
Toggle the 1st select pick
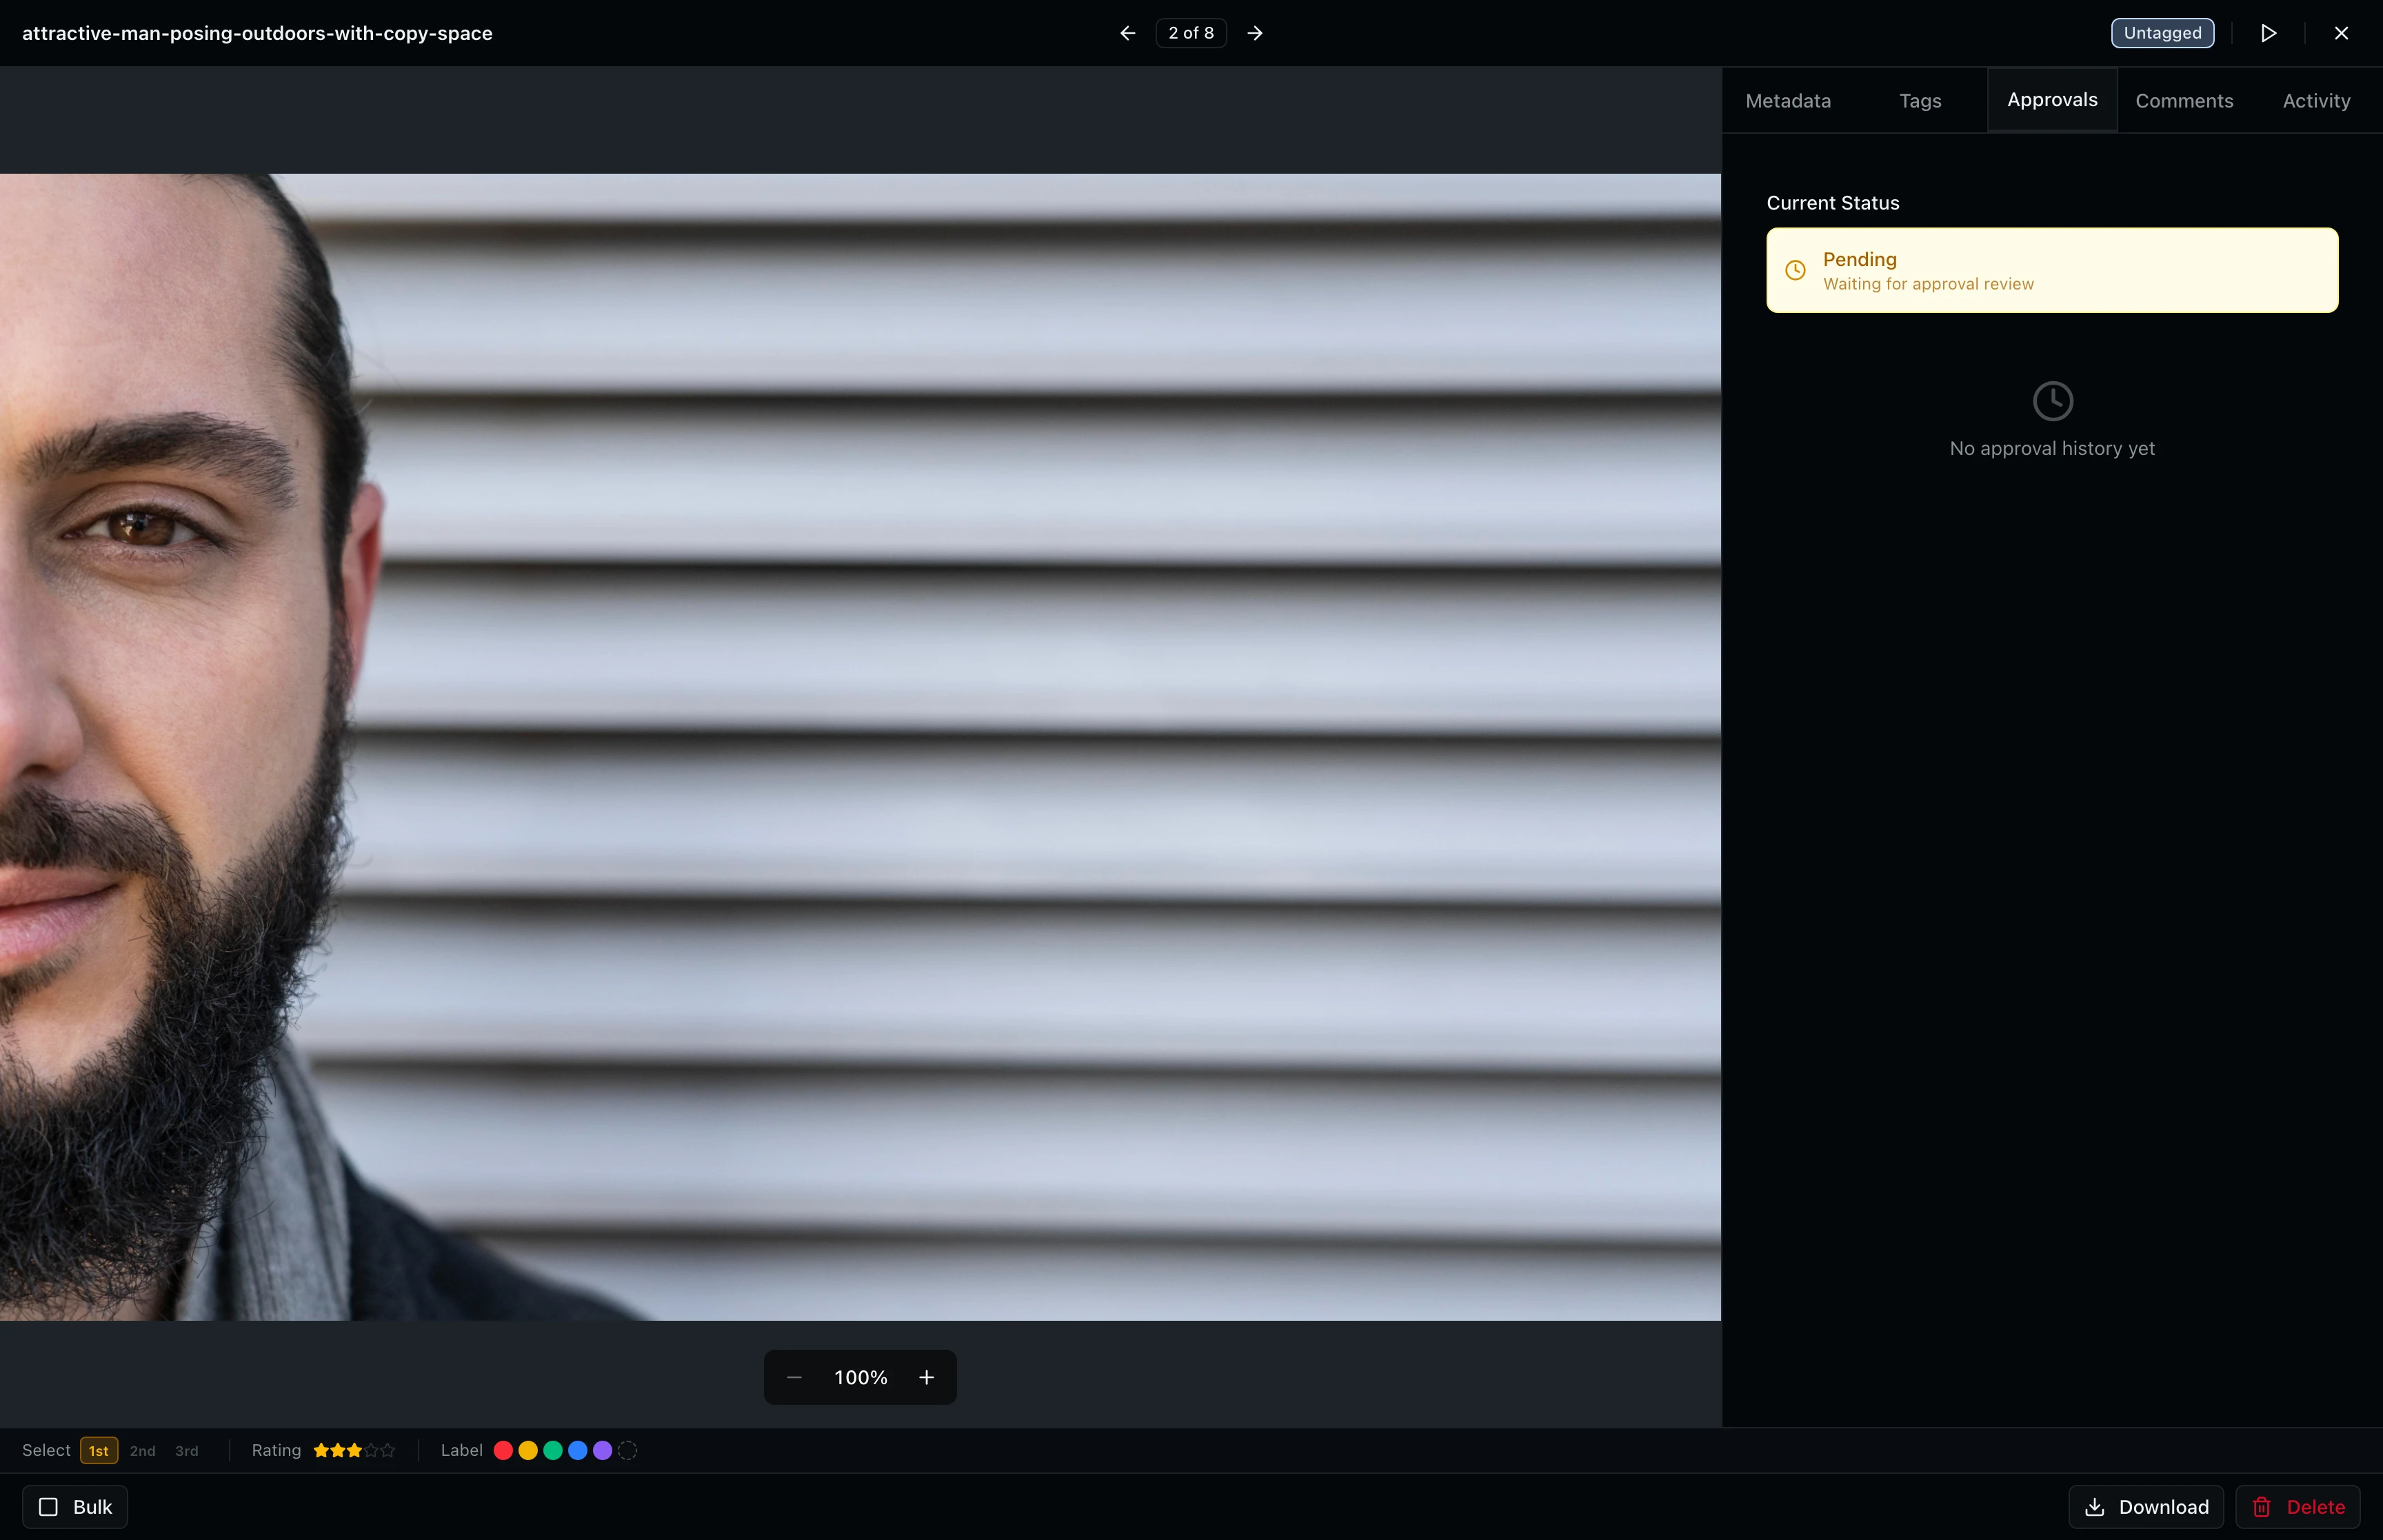99,1451
